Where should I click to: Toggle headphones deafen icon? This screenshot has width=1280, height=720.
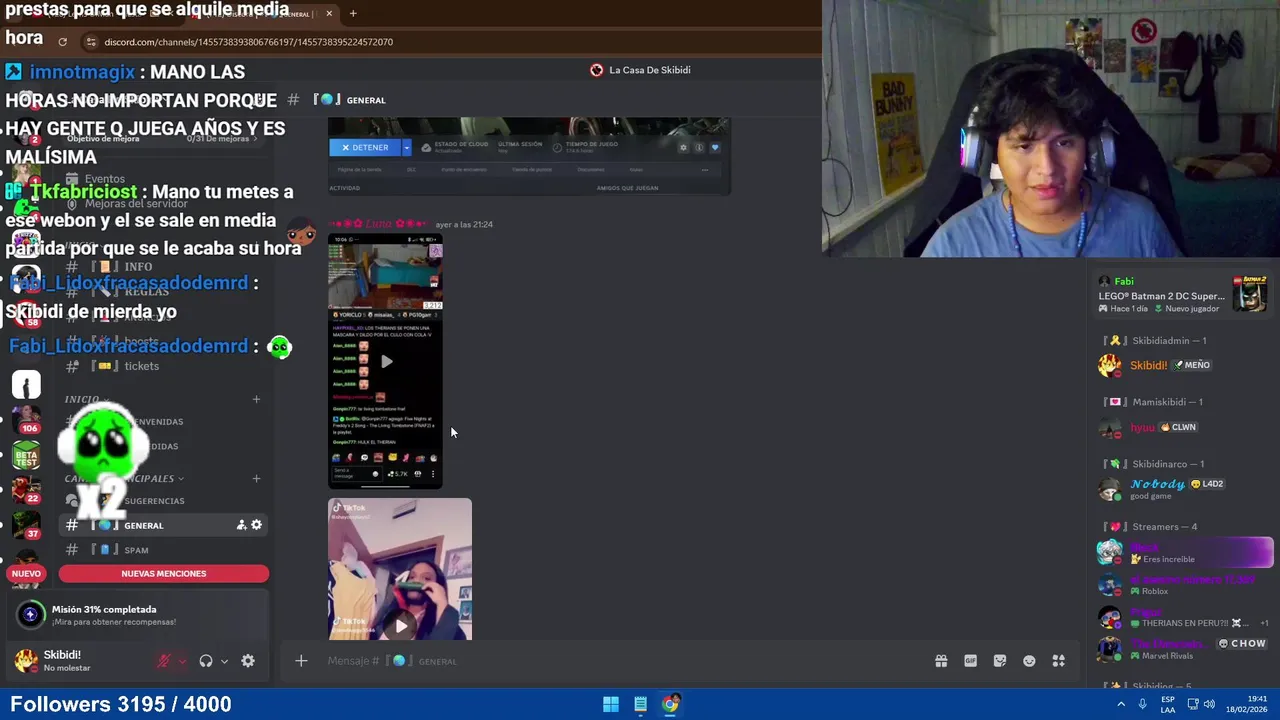tap(206, 661)
